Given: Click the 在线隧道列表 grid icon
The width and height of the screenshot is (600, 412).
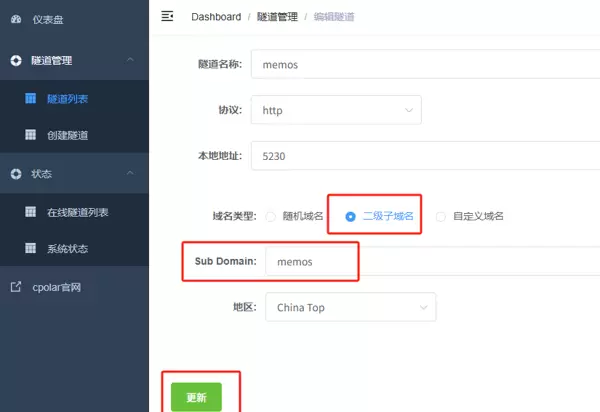Looking at the screenshot, I should (x=31, y=212).
